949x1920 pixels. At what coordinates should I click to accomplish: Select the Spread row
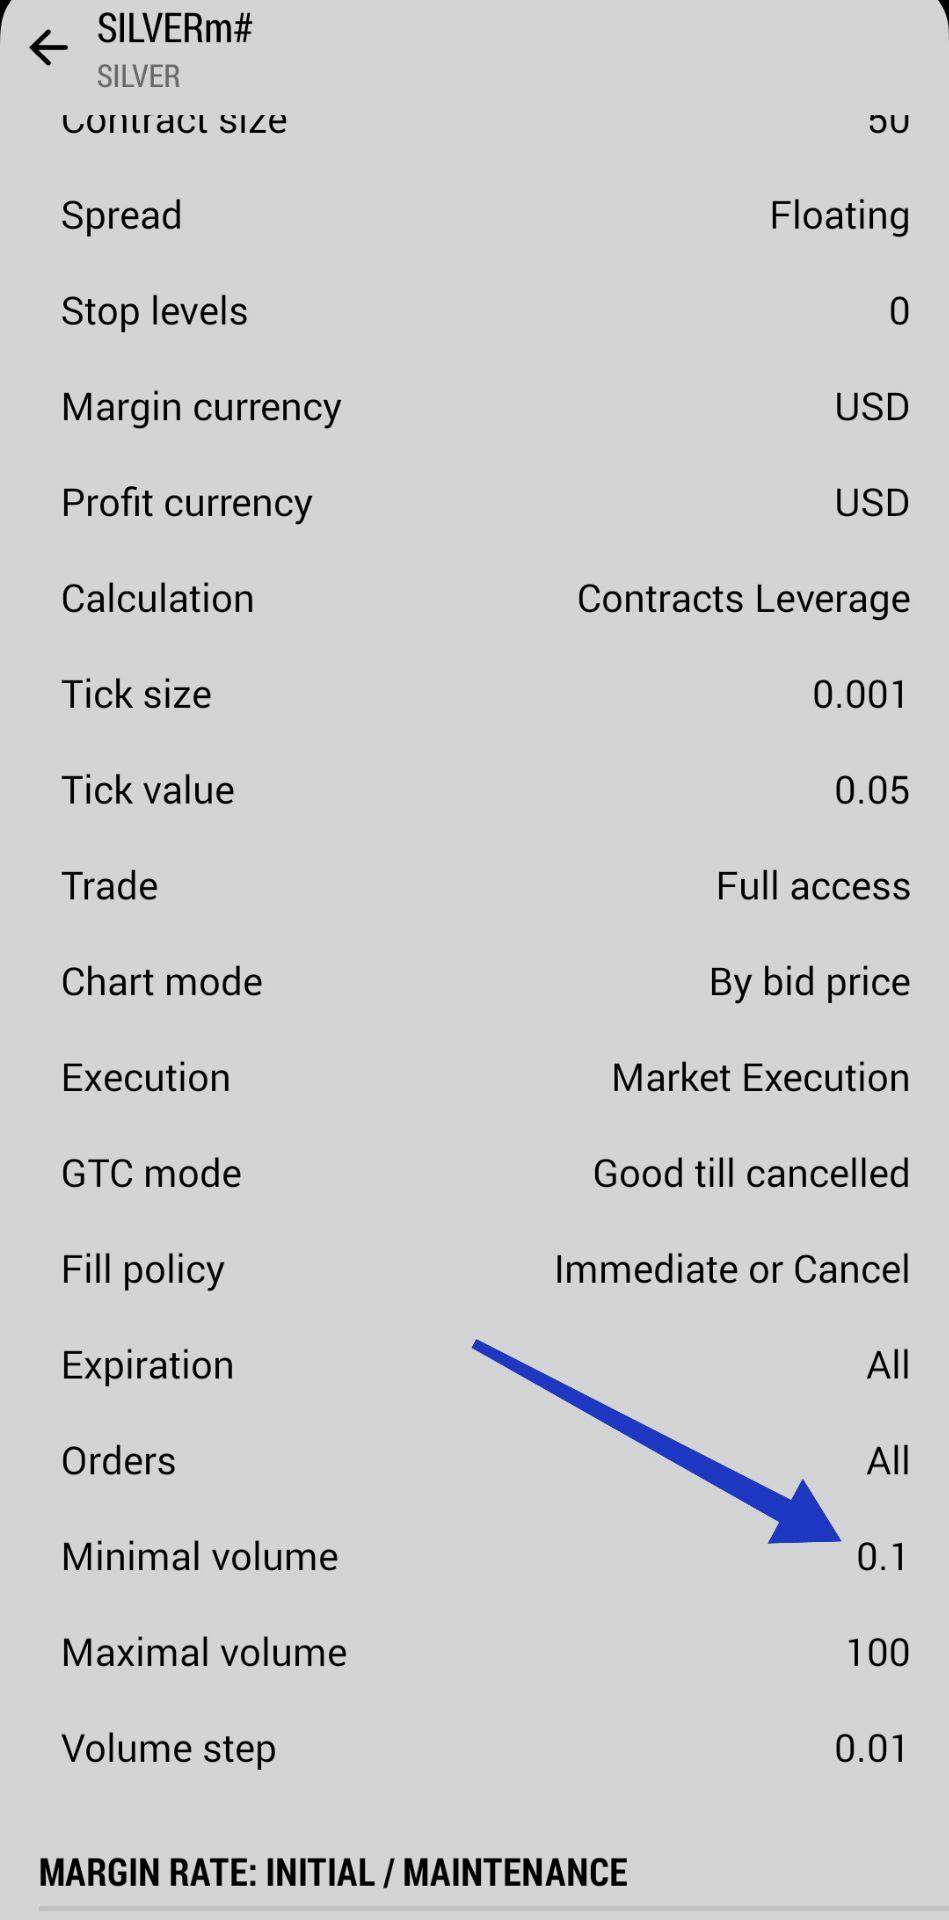click(474, 216)
